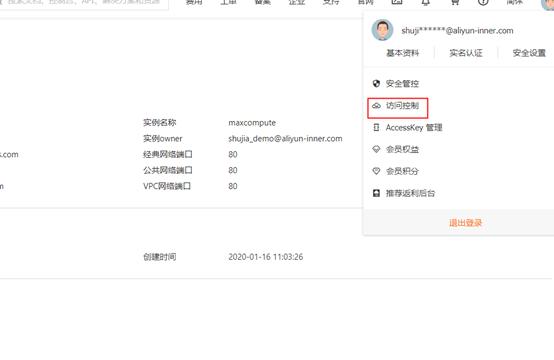The image size is (554, 360).
Task: Click the instance name value maxcompute
Action: click(252, 123)
